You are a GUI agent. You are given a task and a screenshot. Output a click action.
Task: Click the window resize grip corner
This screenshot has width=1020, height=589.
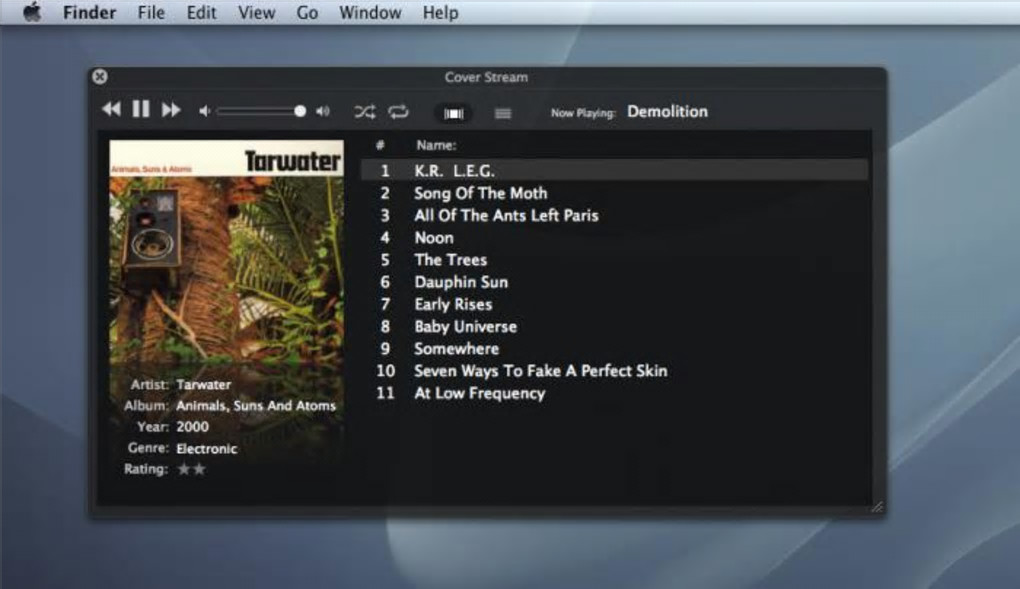pyautogui.click(x=877, y=507)
